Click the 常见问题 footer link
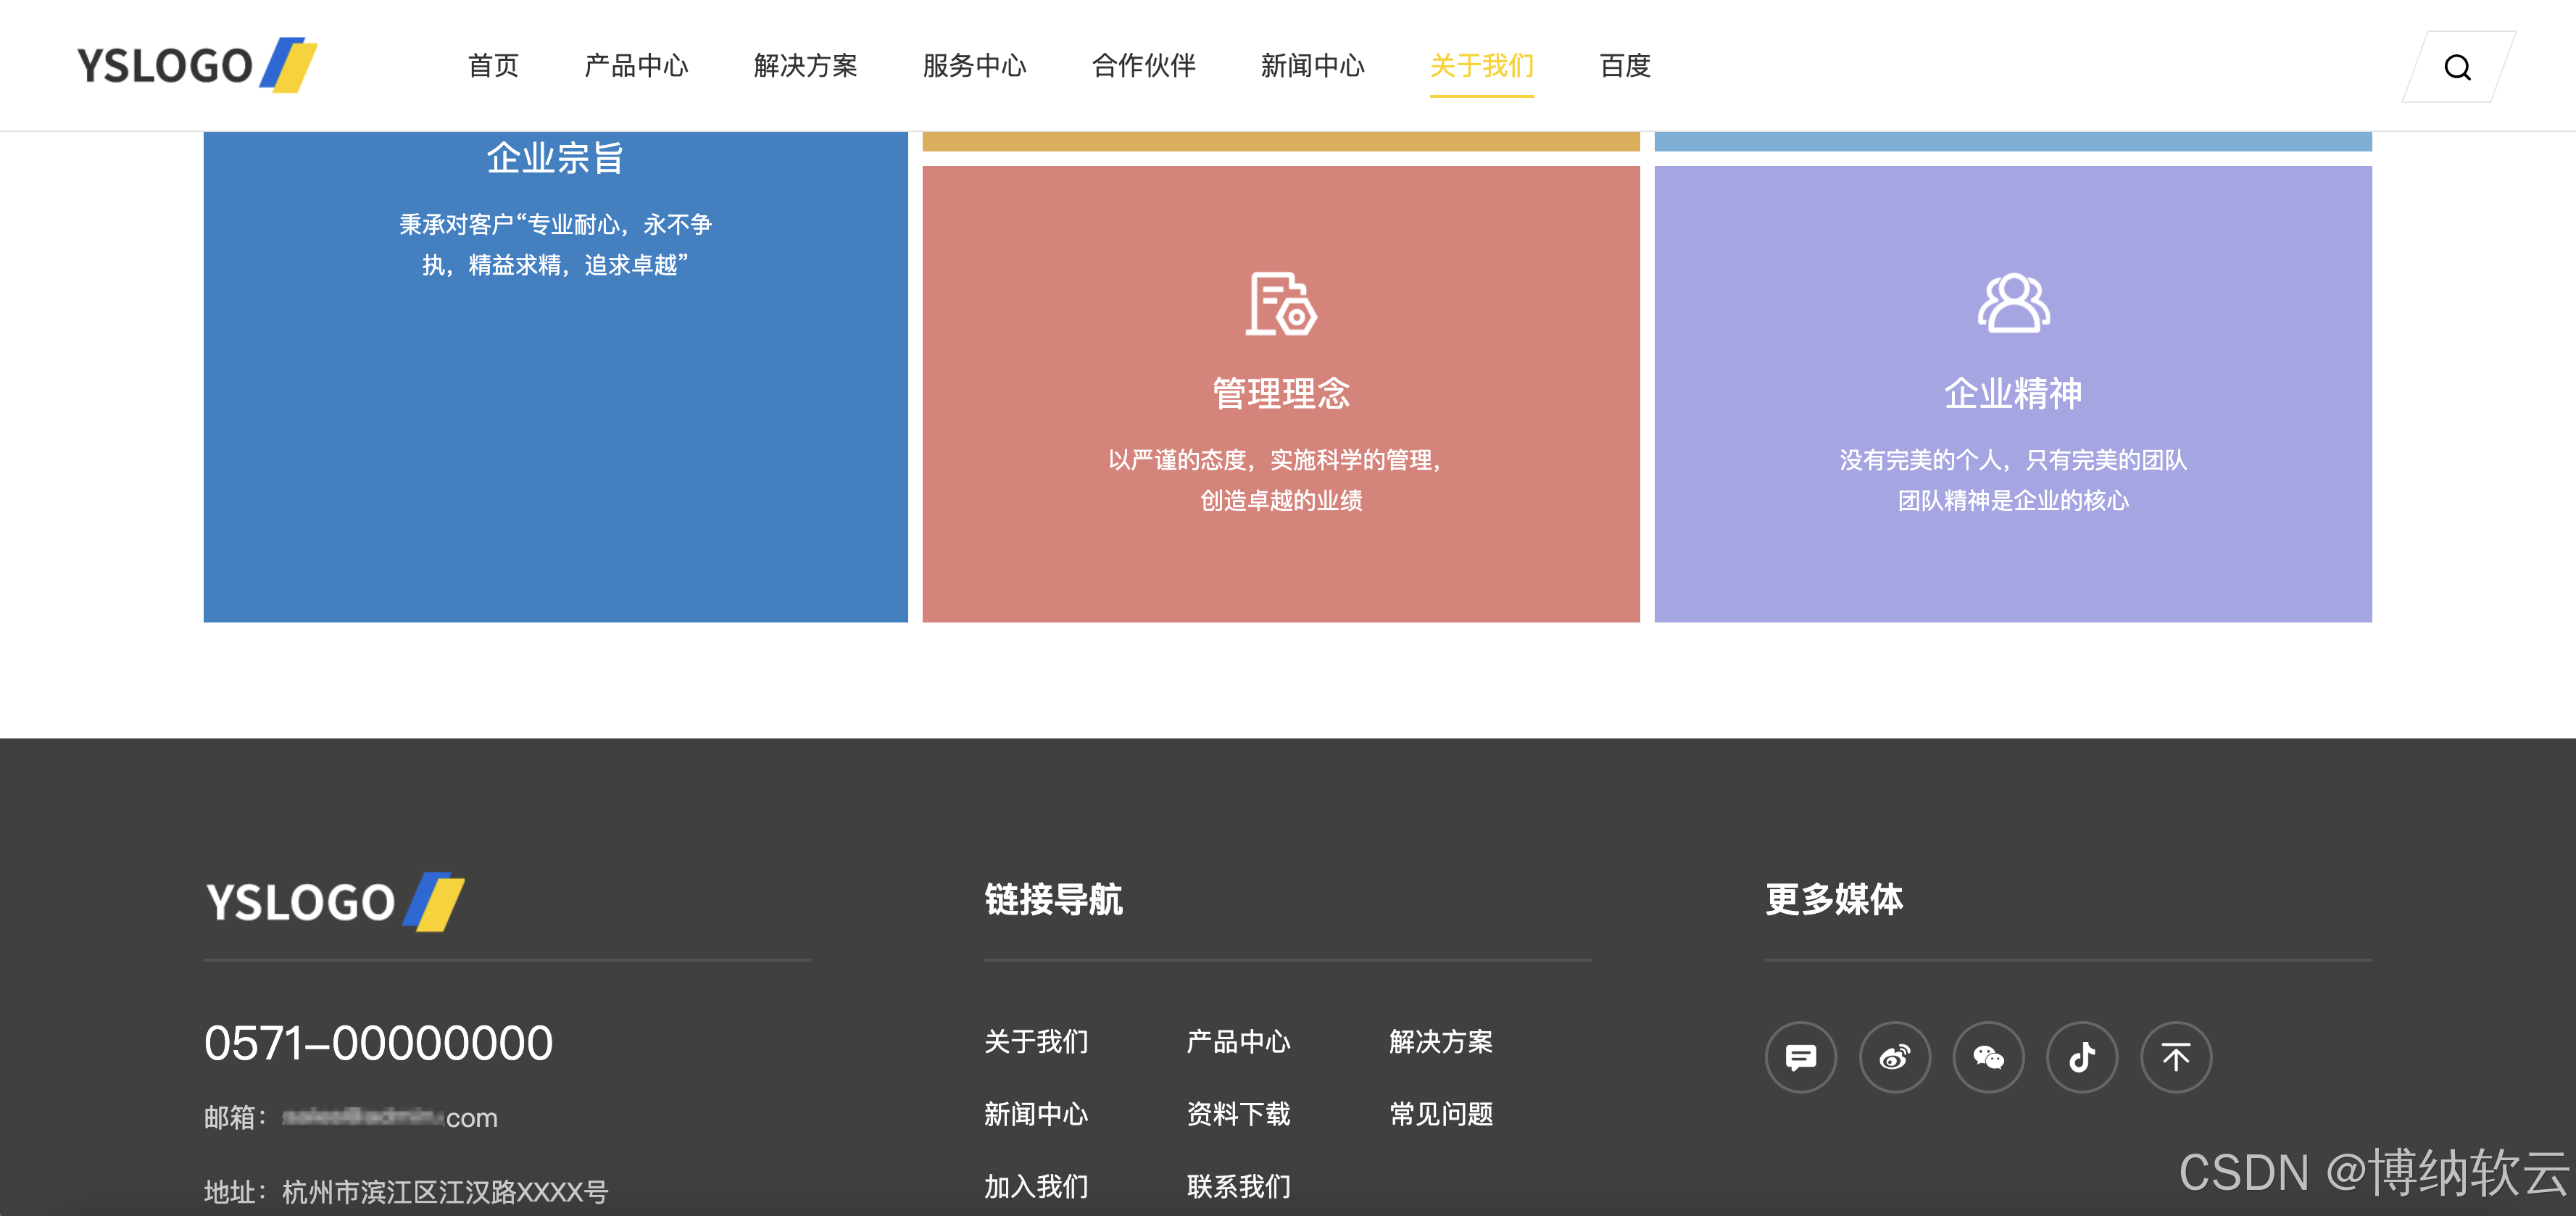The height and width of the screenshot is (1216, 2576). tap(1440, 1114)
